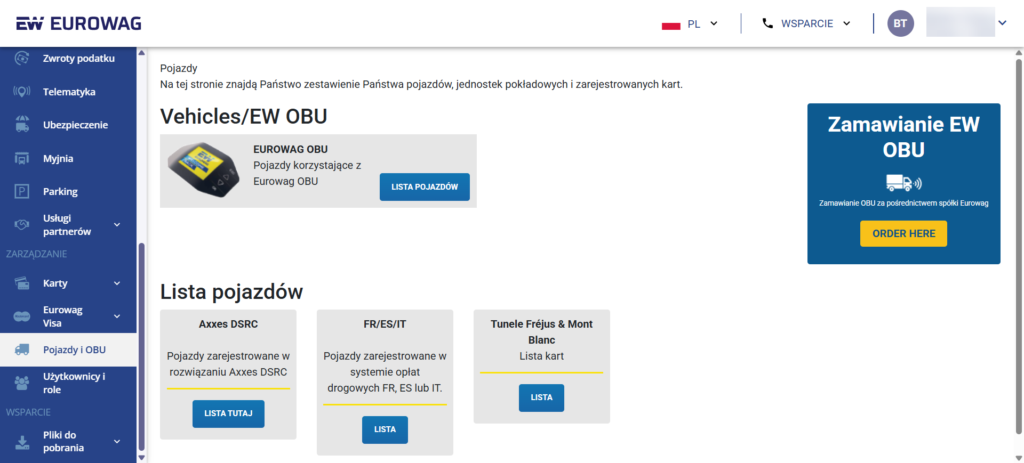
Task: Click the Ubezpieczenie truck icon
Action: (22, 125)
